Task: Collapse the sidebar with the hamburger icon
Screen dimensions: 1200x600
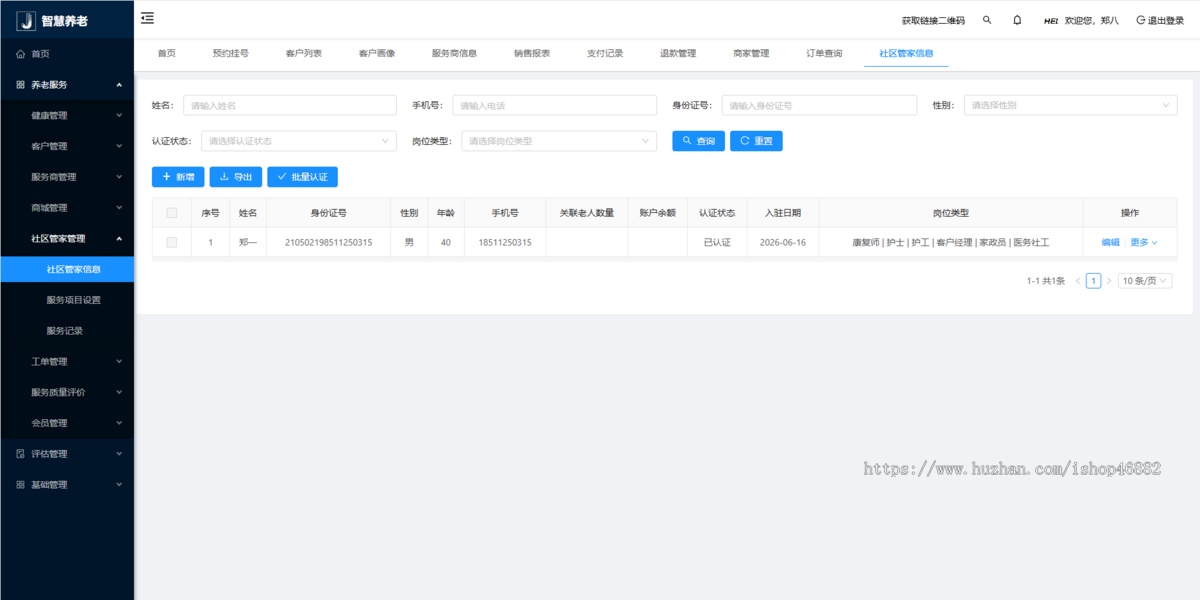Action: (148, 18)
